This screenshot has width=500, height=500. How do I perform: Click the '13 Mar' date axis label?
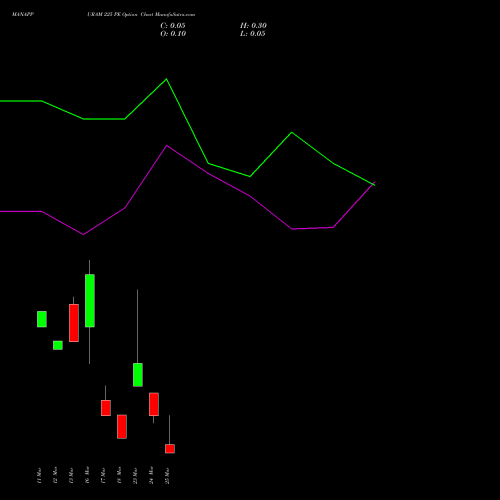71,476
